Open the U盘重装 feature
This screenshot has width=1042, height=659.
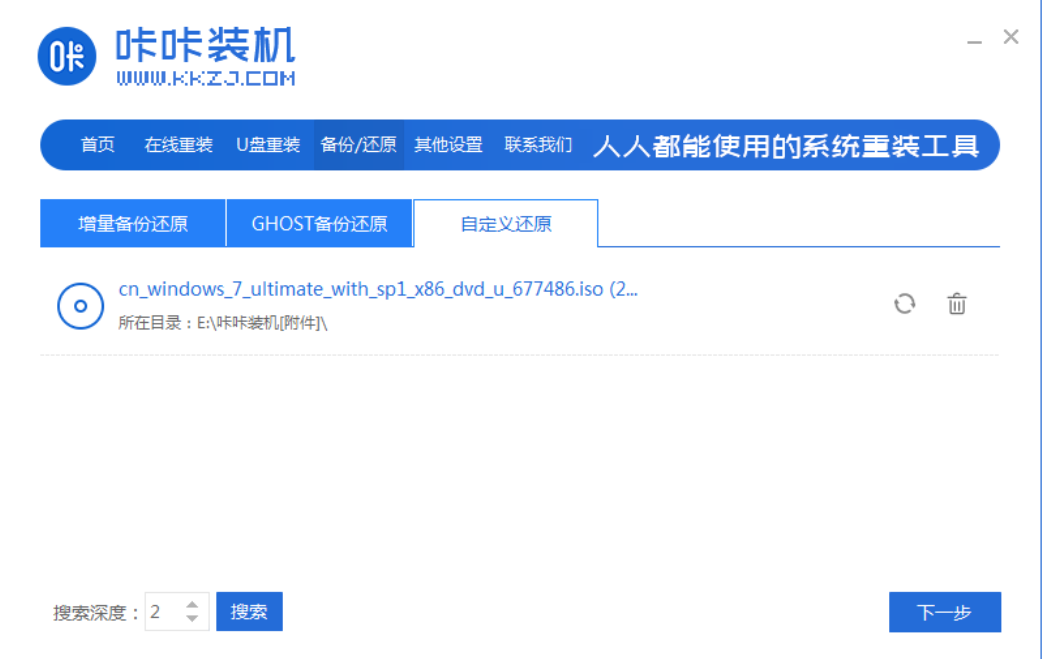point(267,144)
